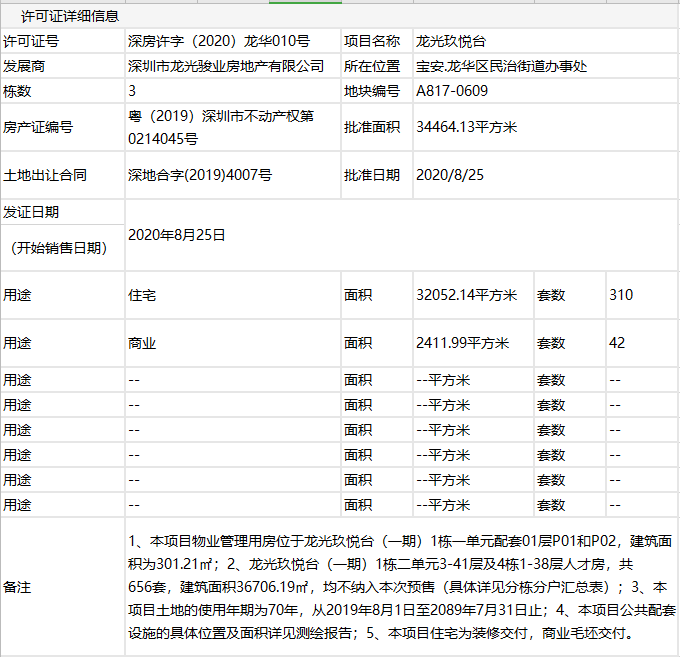
Task: Click the unit count 310
Action: tap(621, 295)
